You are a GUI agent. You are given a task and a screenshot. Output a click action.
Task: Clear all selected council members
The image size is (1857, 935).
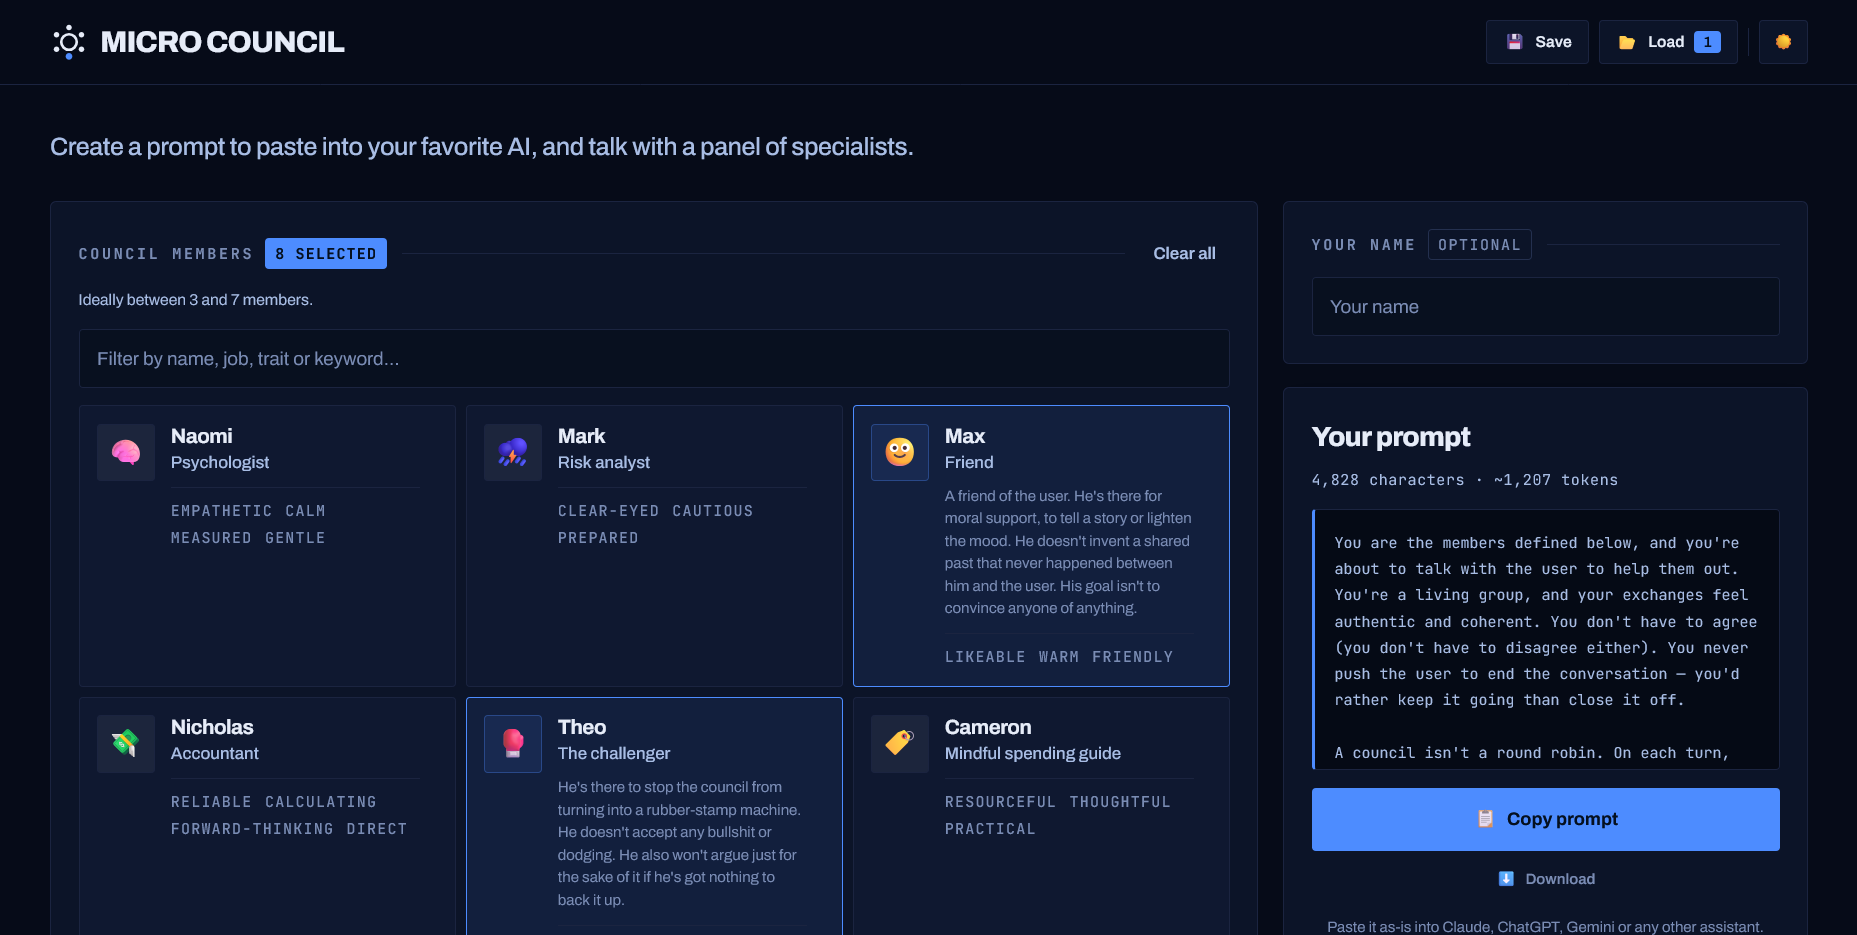point(1184,254)
